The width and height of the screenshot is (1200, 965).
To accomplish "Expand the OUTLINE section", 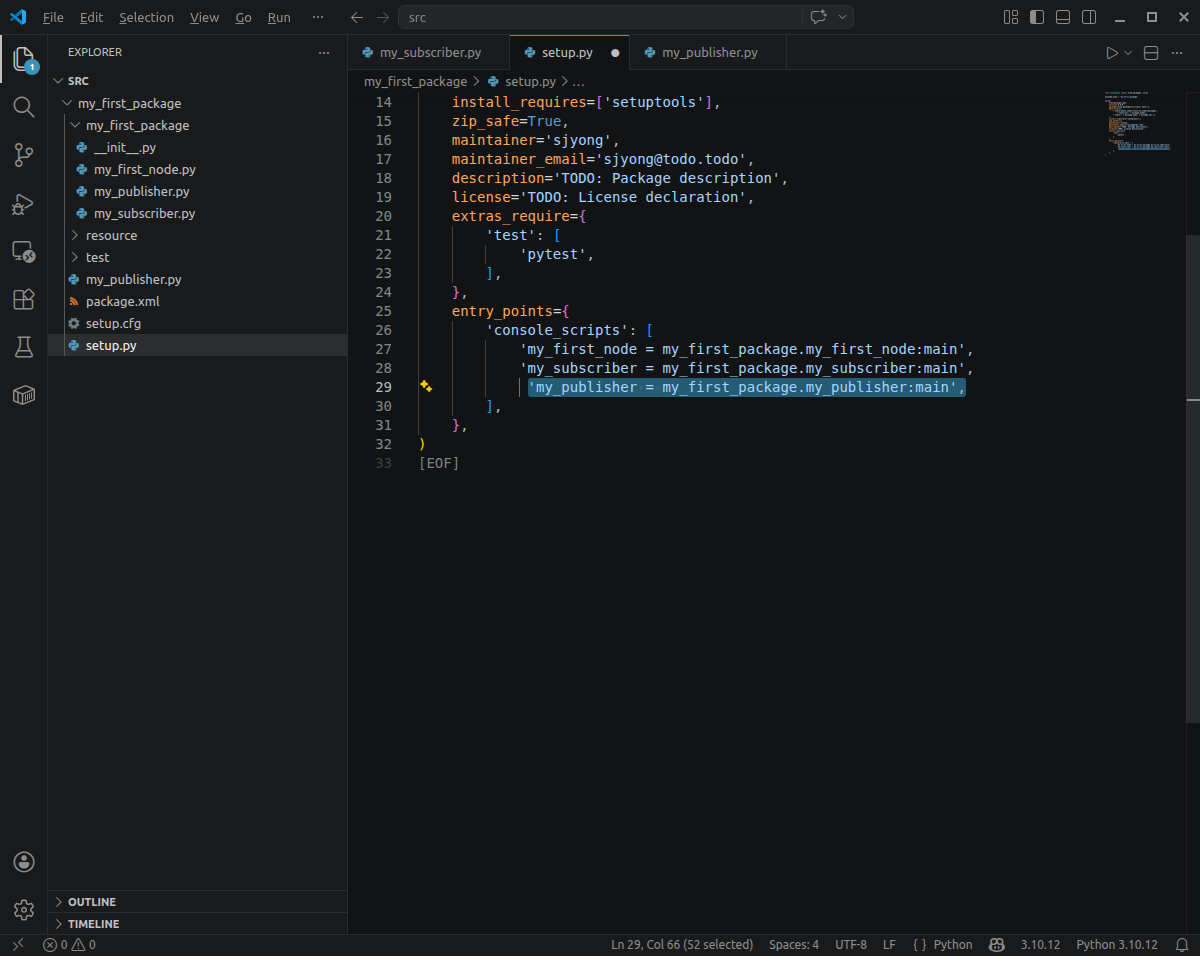I will tap(198, 902).
